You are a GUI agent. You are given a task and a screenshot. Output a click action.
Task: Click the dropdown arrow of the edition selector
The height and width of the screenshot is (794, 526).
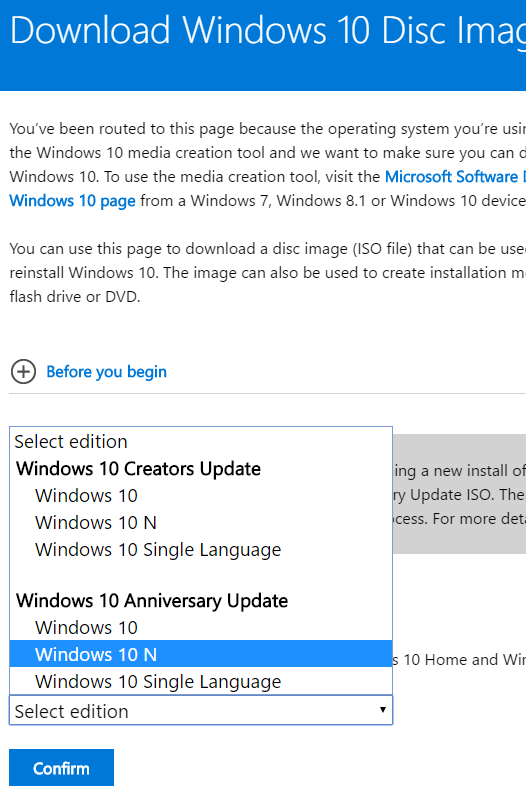coord(383,710)
